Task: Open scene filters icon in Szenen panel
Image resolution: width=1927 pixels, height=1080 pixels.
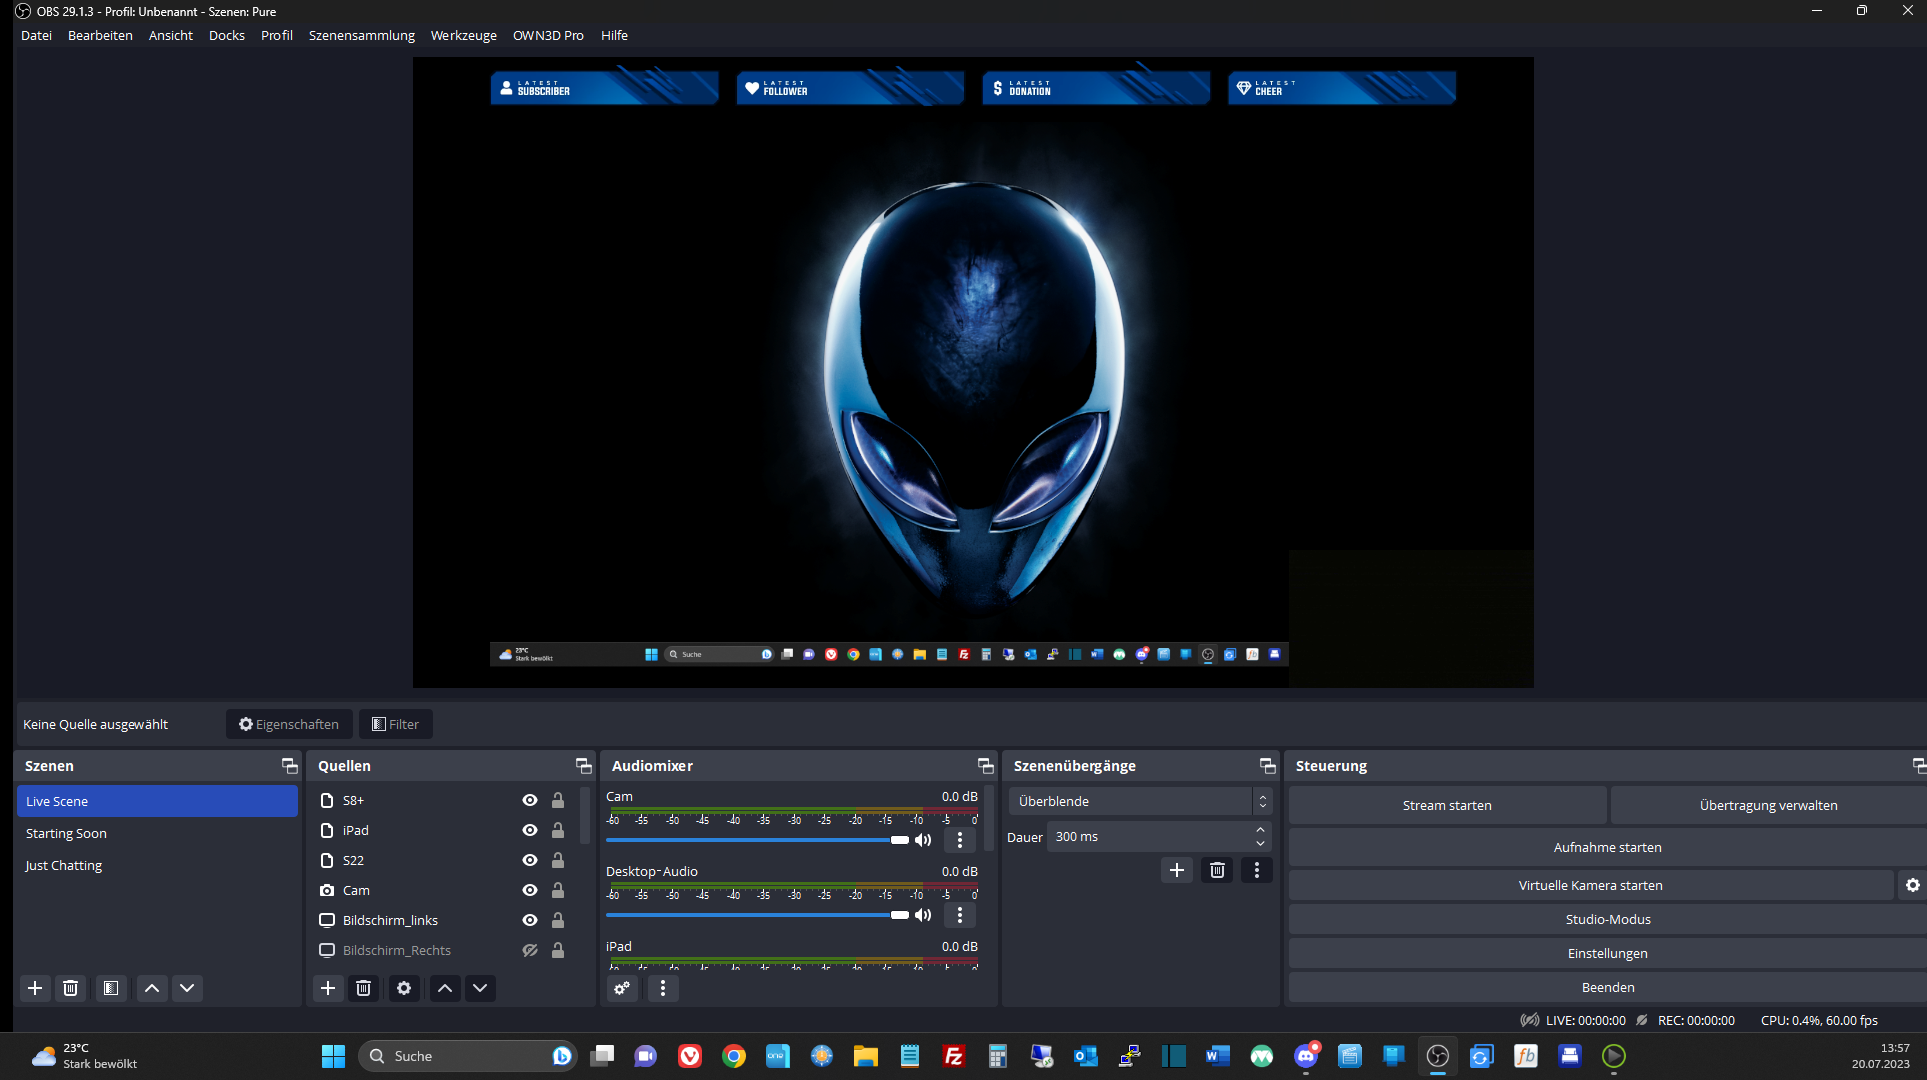Action: pos(111,988)
